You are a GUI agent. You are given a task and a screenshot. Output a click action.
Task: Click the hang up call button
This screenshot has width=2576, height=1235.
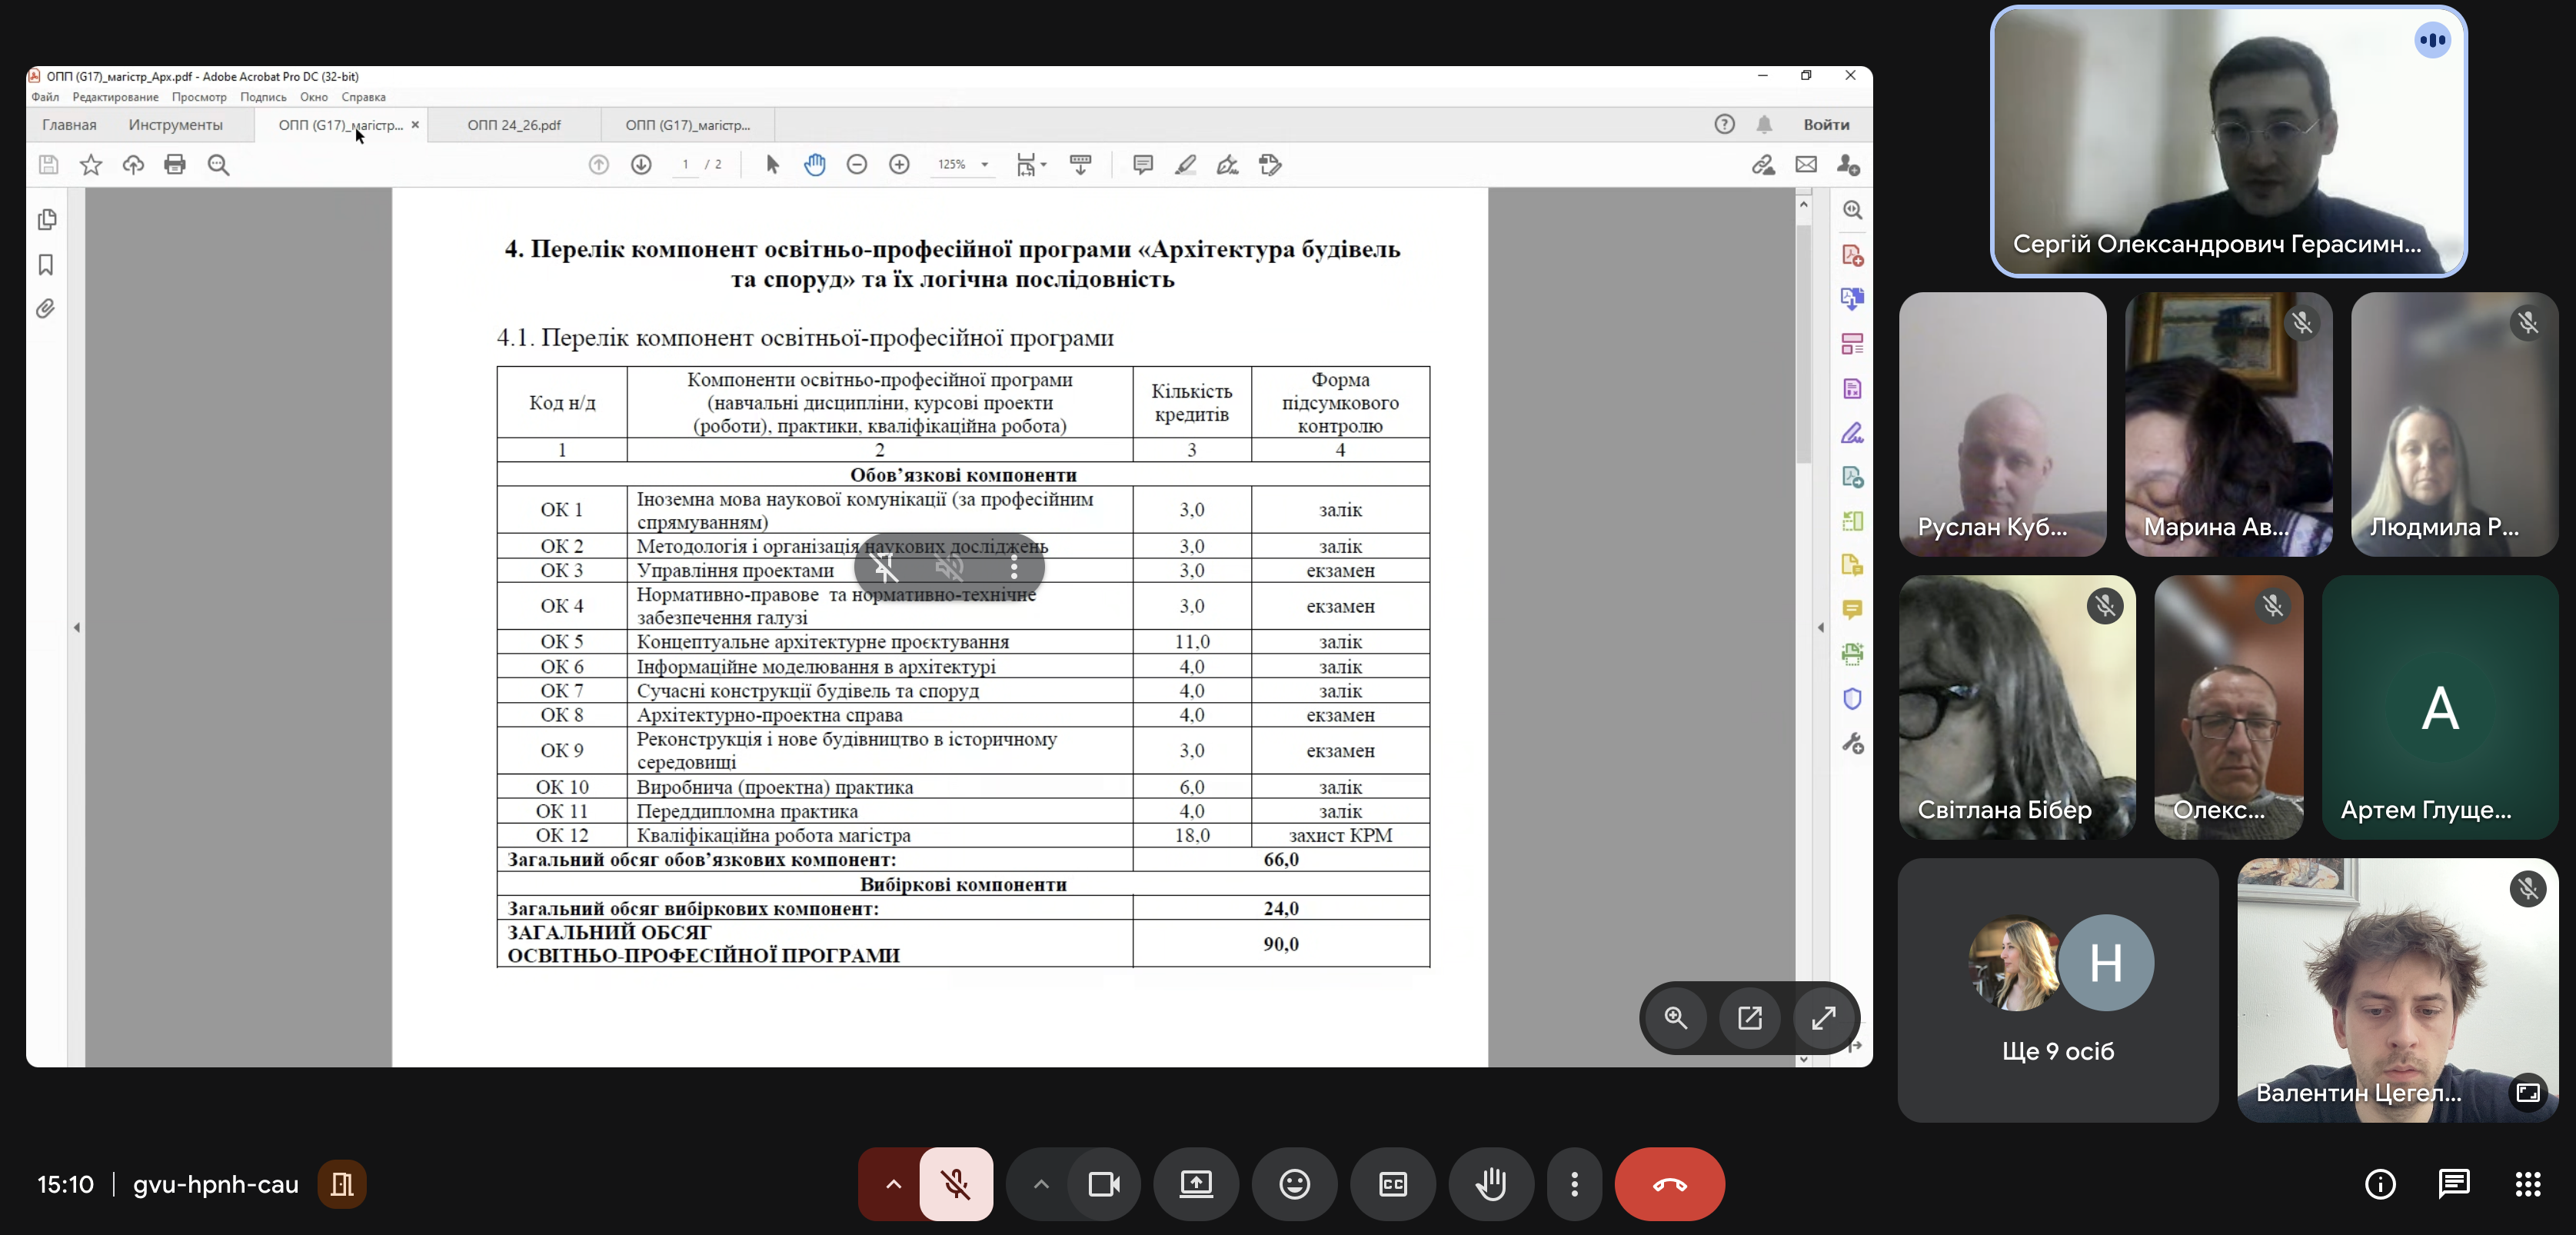(1669, 1184)
